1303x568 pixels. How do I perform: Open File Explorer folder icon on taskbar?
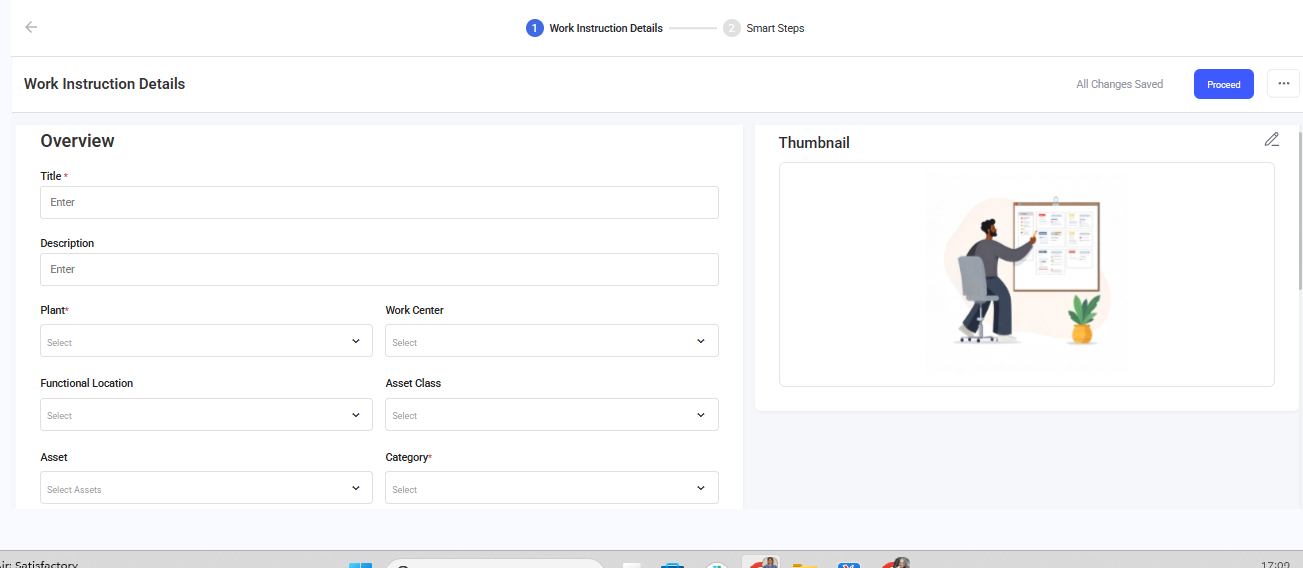coord(804,565)
